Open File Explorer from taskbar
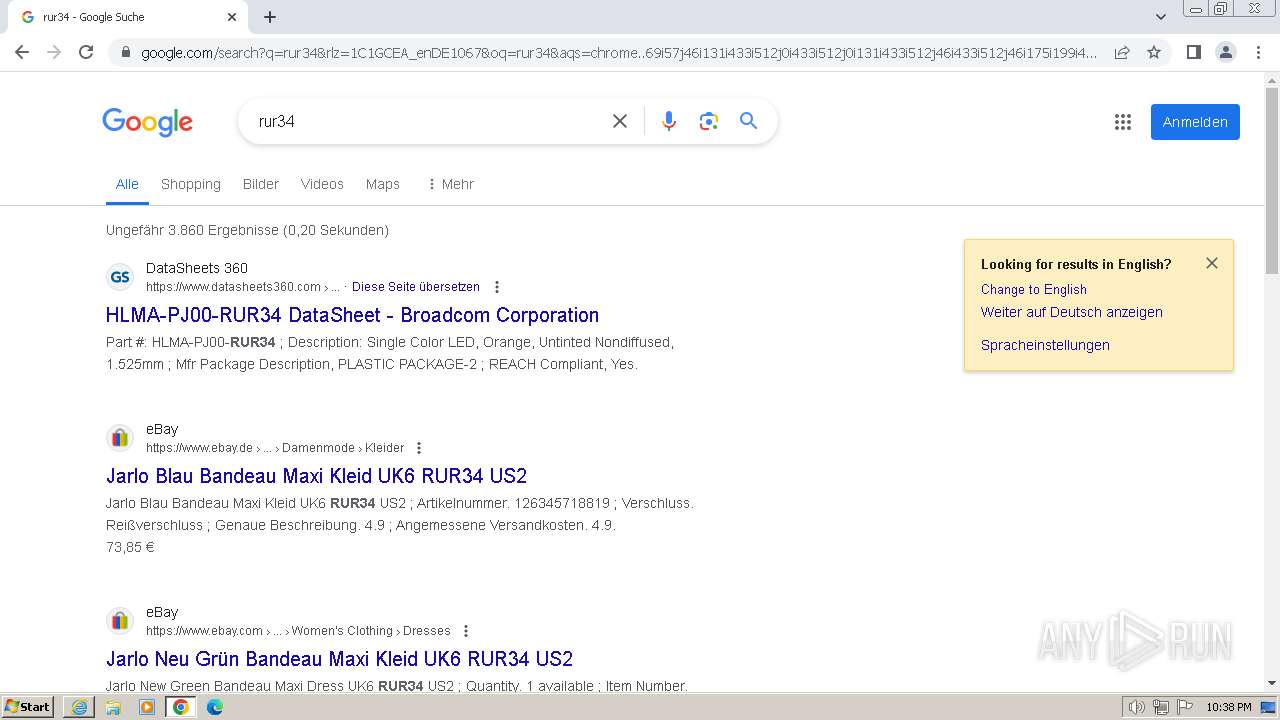The image size is (1280, 720). (x=113, y=707)
